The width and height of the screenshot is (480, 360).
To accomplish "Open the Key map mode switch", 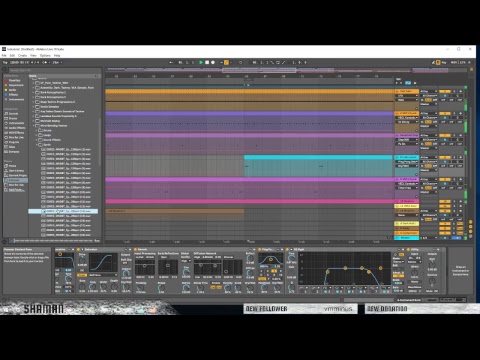I will click(x=445, y=62).
